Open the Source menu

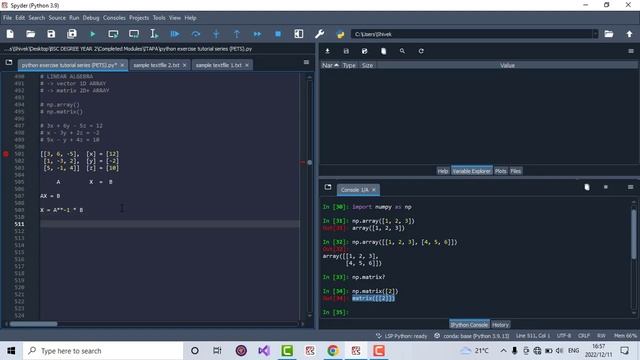[57, 18]
